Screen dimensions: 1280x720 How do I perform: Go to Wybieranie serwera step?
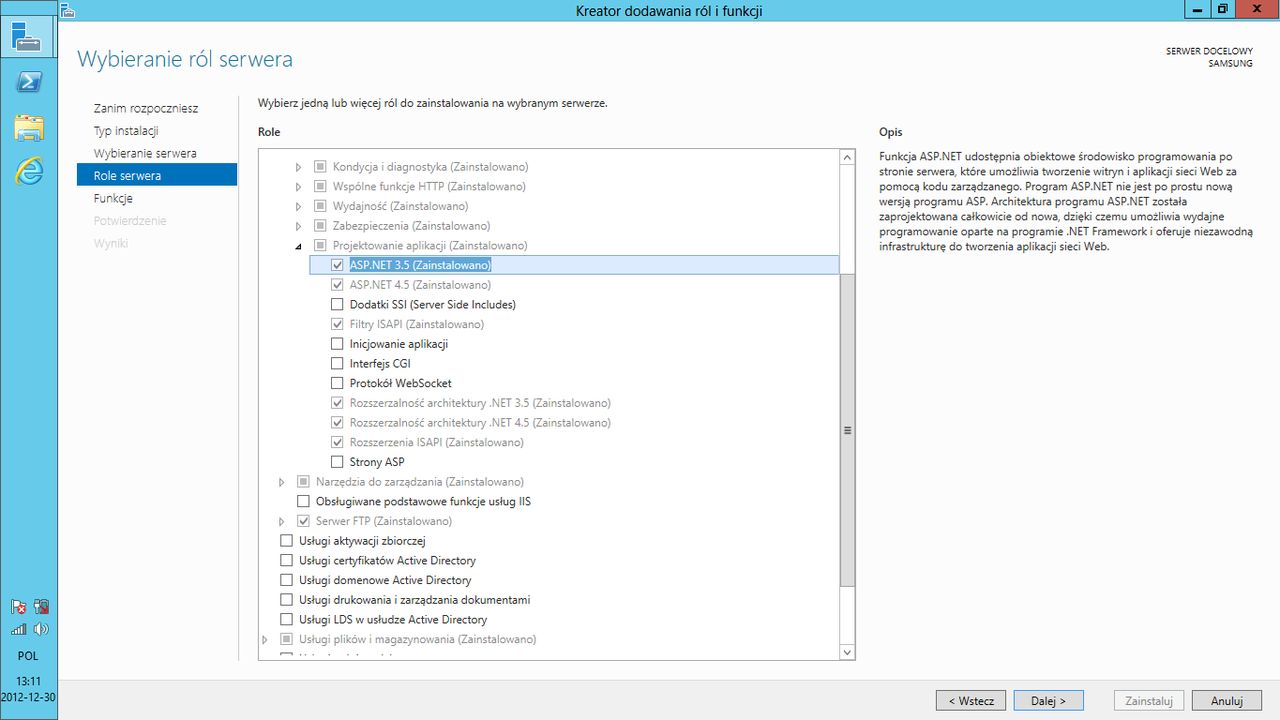(x=145, y=153)
